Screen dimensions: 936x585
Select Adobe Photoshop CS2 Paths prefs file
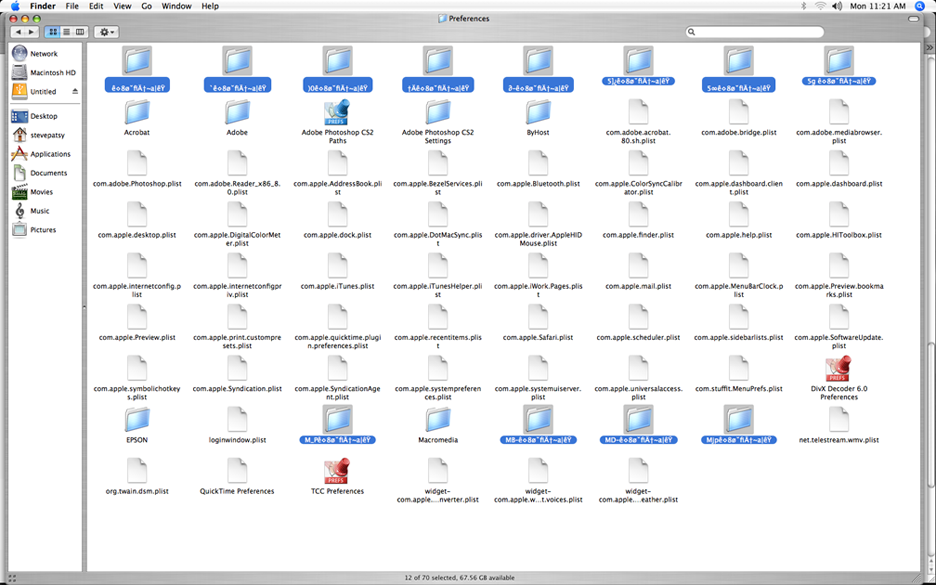click(x=337, y=113)
